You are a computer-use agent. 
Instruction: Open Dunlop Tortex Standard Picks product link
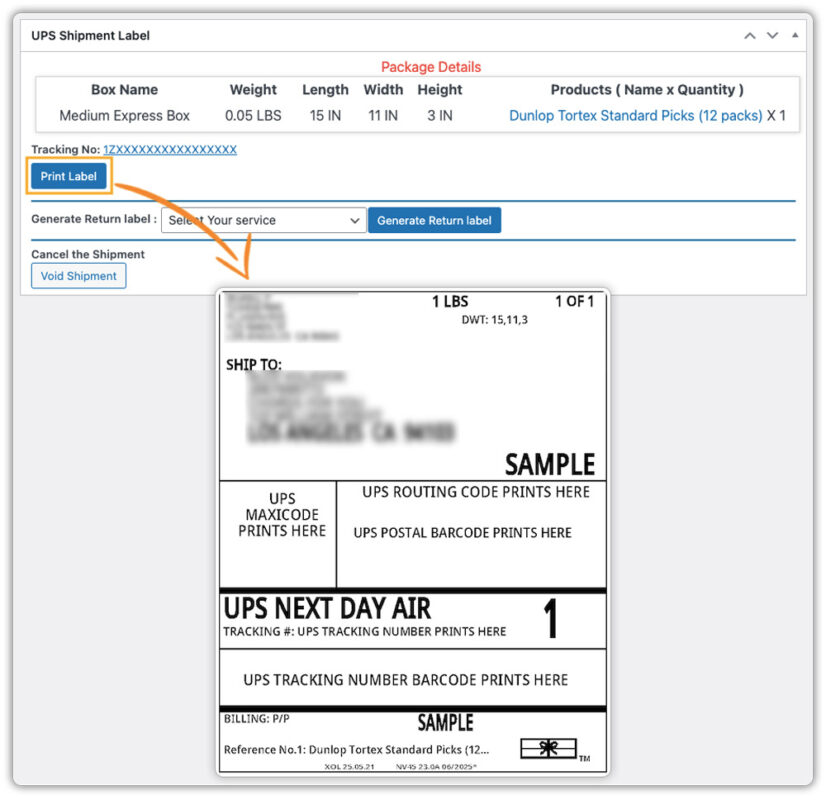pos(635,115)
